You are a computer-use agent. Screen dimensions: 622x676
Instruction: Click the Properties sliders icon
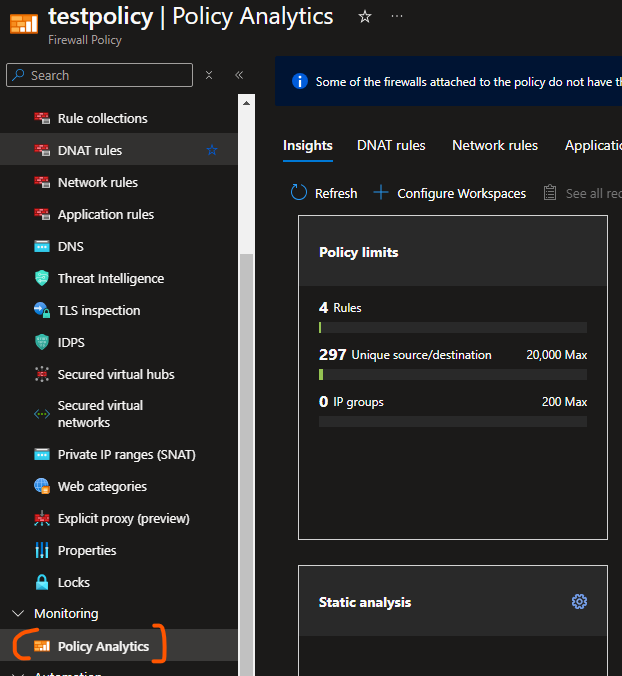[x=42, y=550]
